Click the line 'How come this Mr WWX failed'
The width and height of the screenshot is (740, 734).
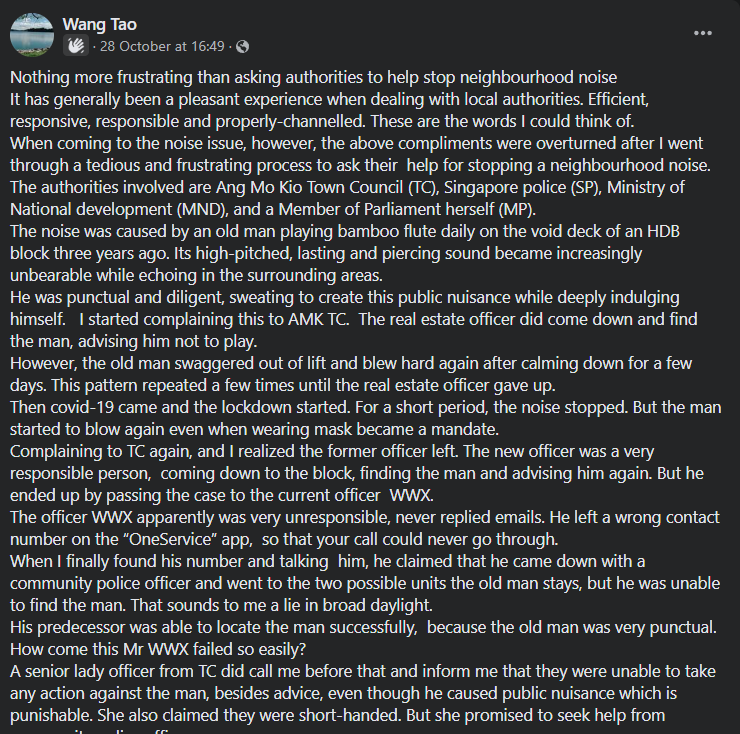point(158,650)
